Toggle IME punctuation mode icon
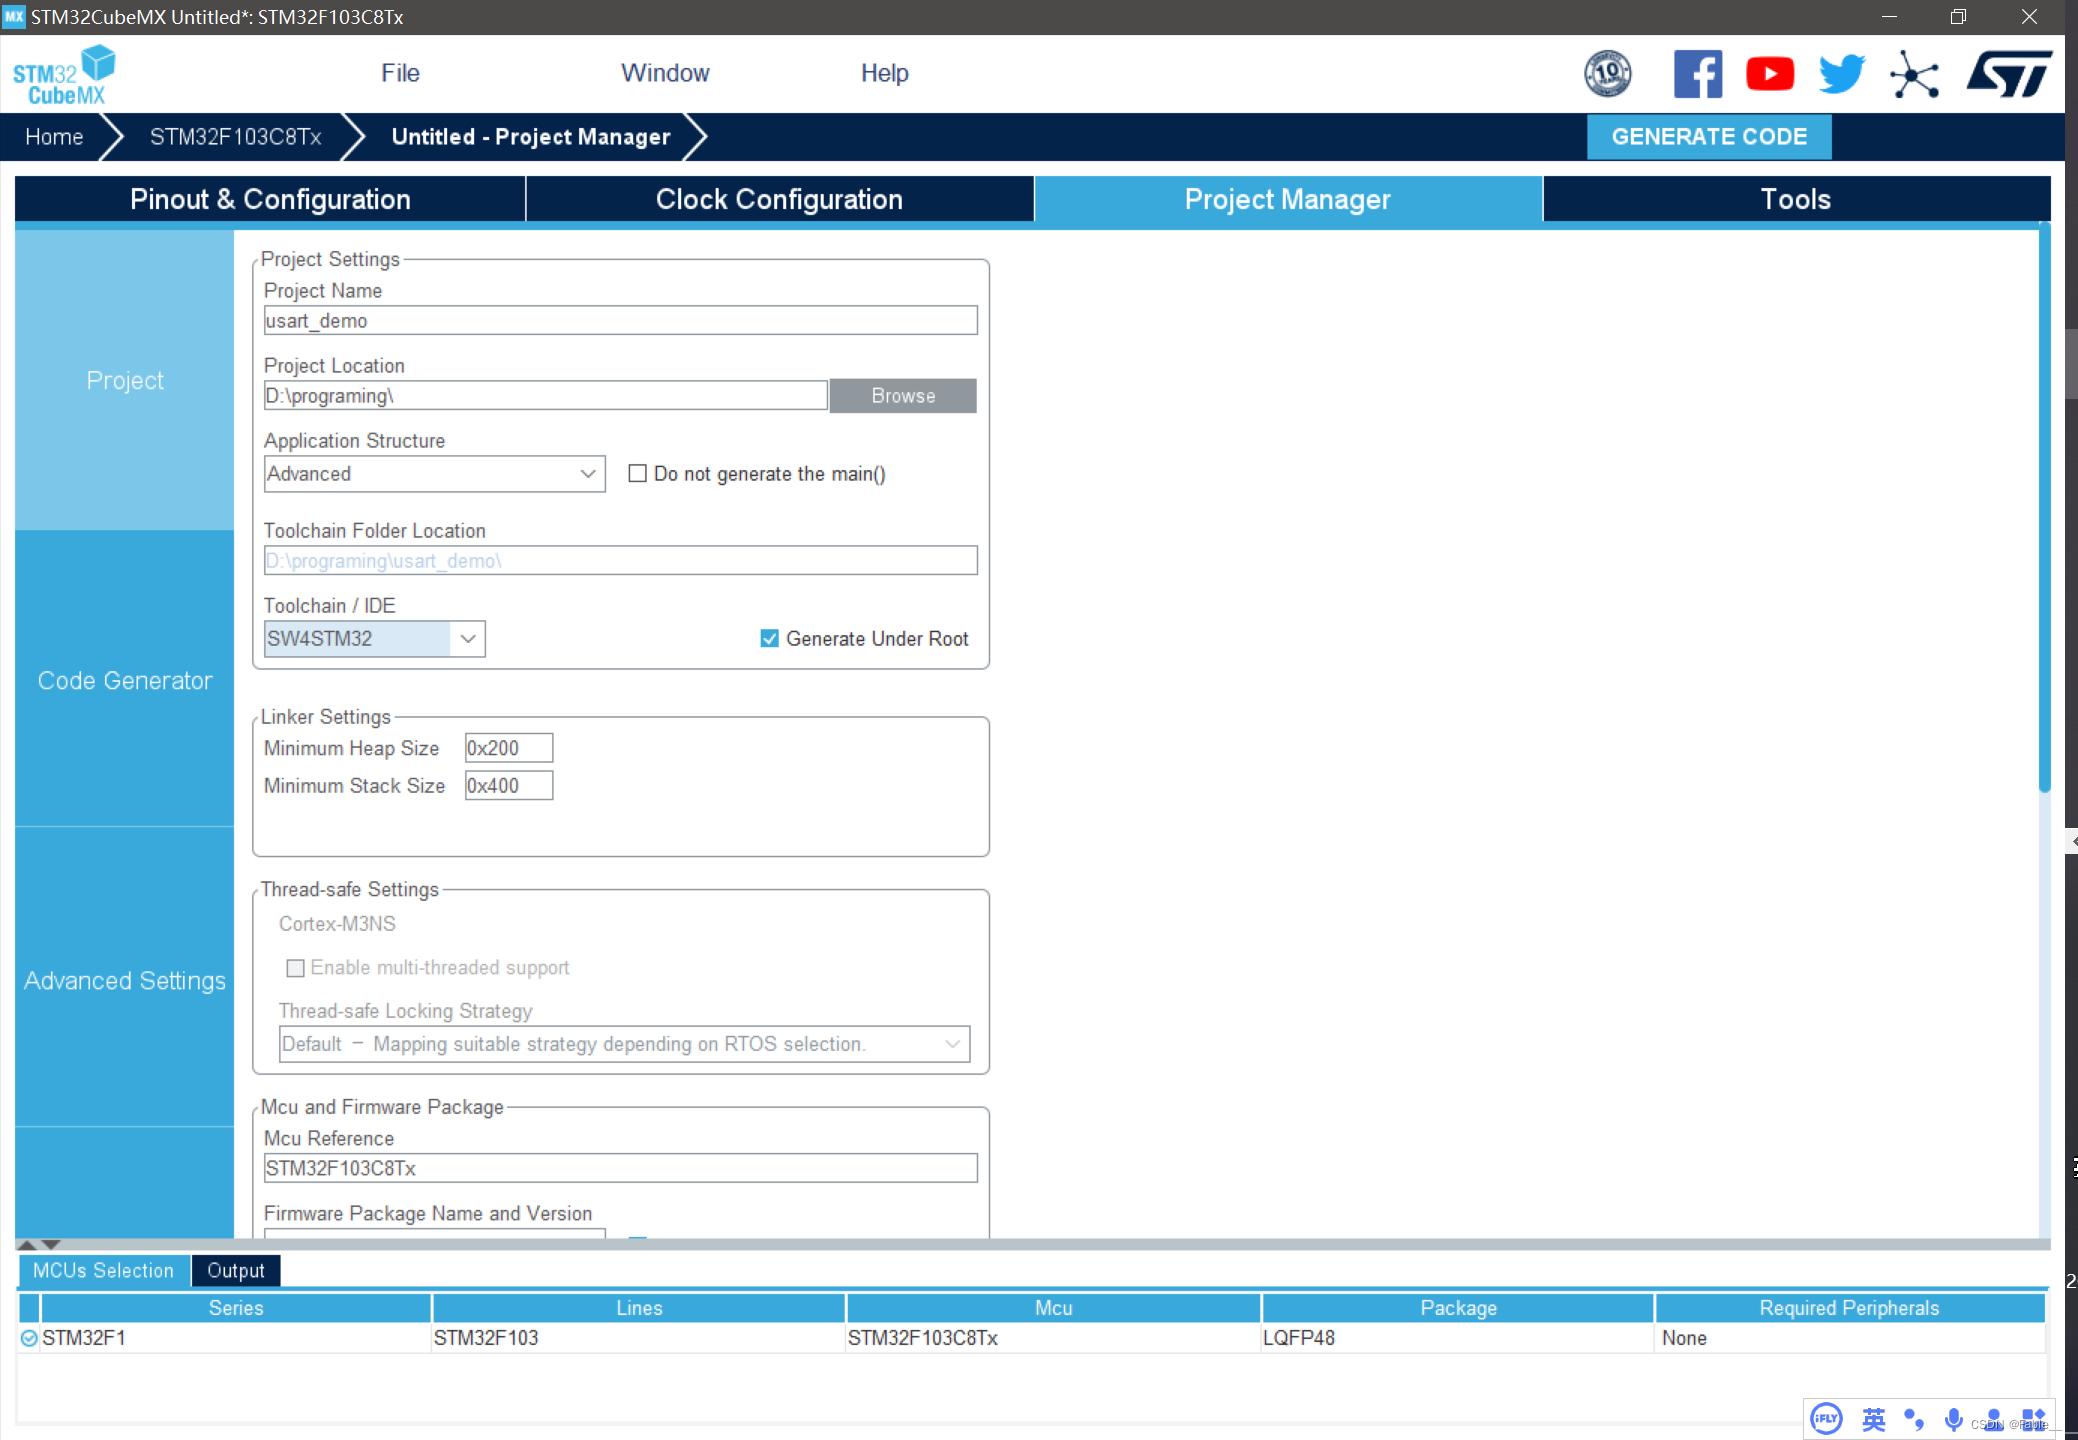Screen dimensions: 2078x1440 (1914, 1418)
